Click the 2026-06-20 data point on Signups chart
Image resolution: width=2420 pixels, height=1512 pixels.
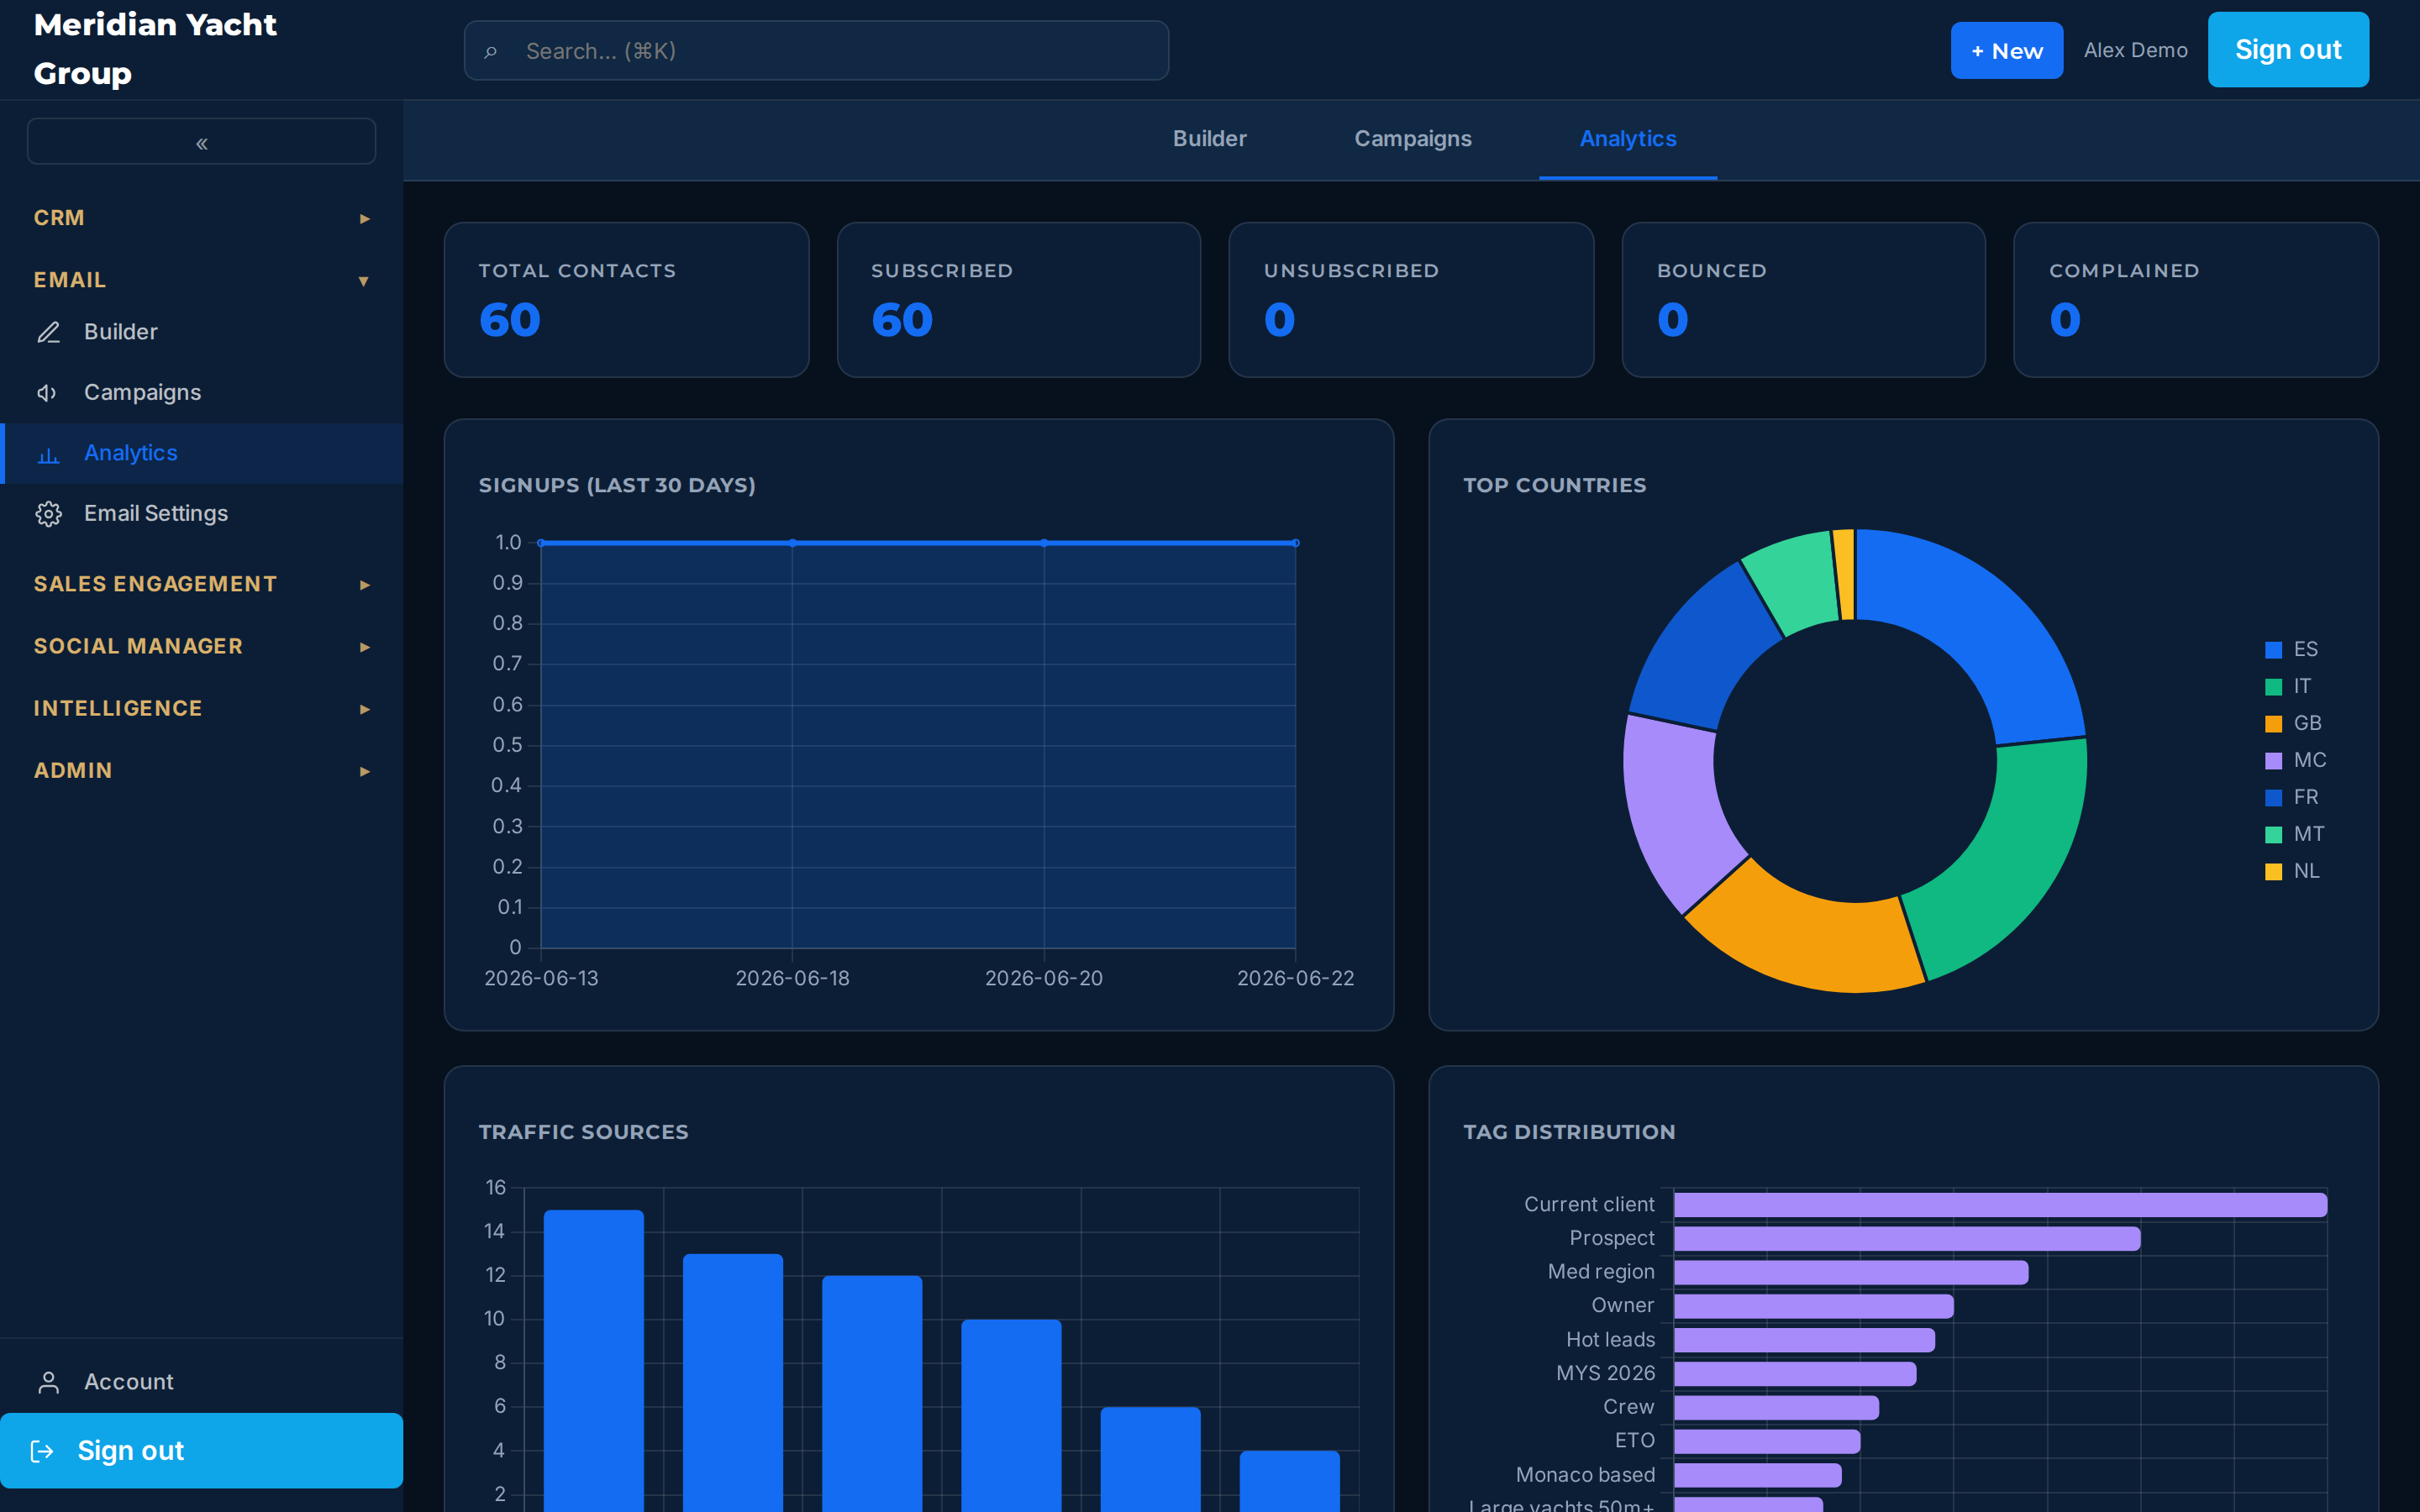[1044, 543]
